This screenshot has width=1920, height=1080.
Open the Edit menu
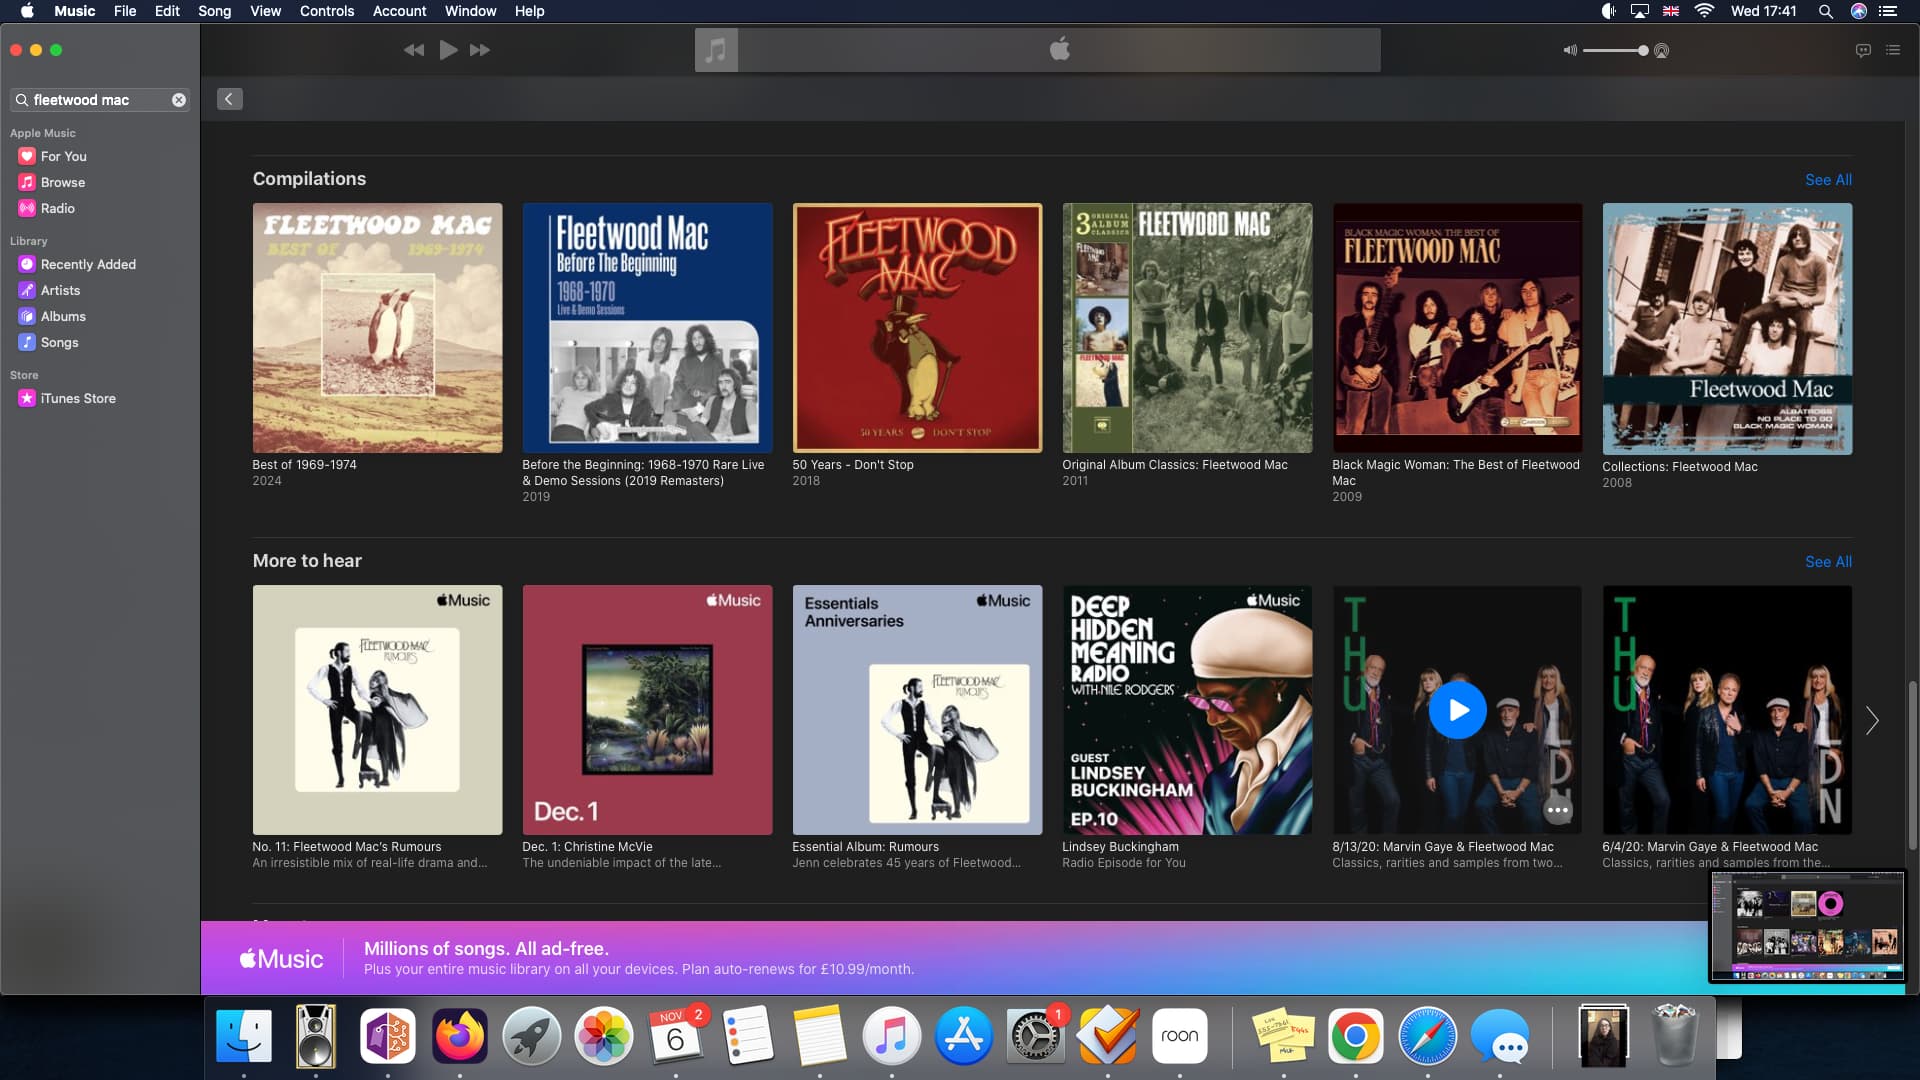tap(167, 11)
